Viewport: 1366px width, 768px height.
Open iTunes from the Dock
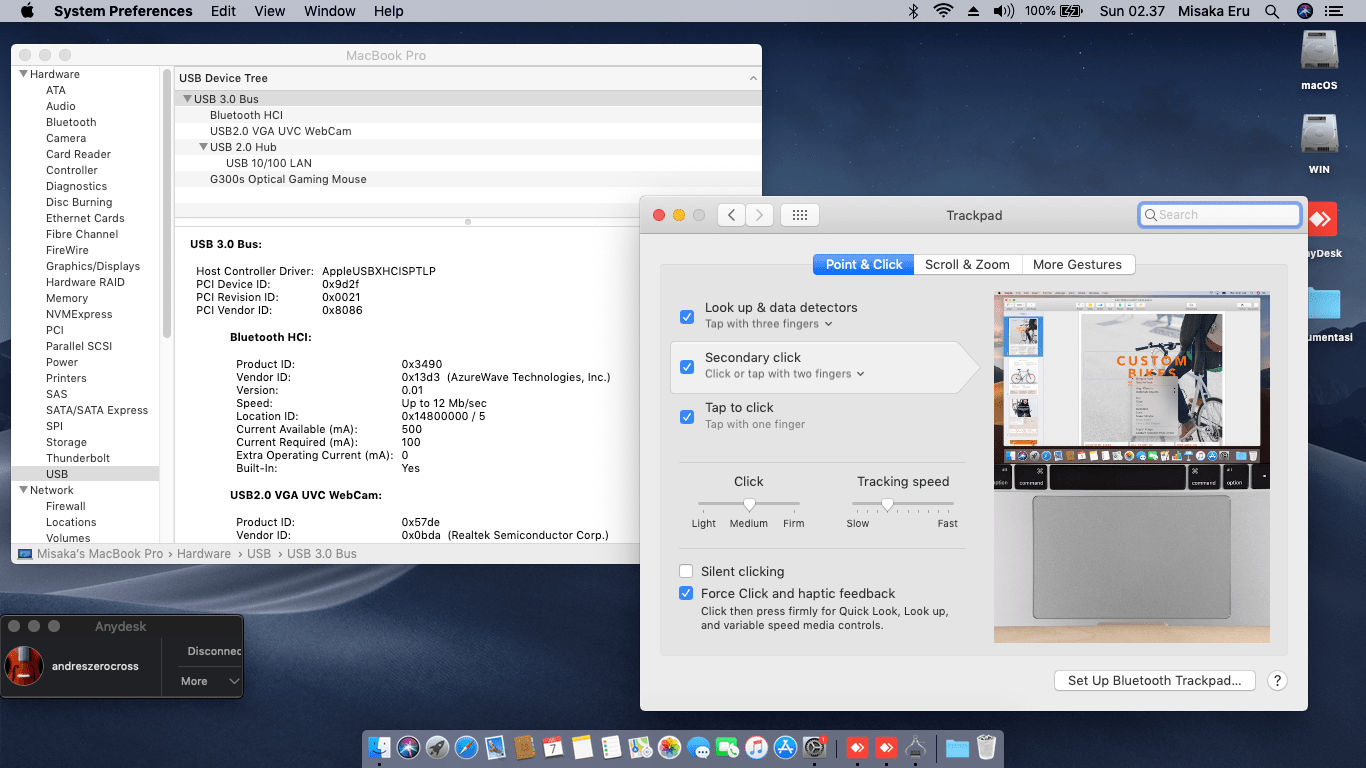[x=757, y=747]
